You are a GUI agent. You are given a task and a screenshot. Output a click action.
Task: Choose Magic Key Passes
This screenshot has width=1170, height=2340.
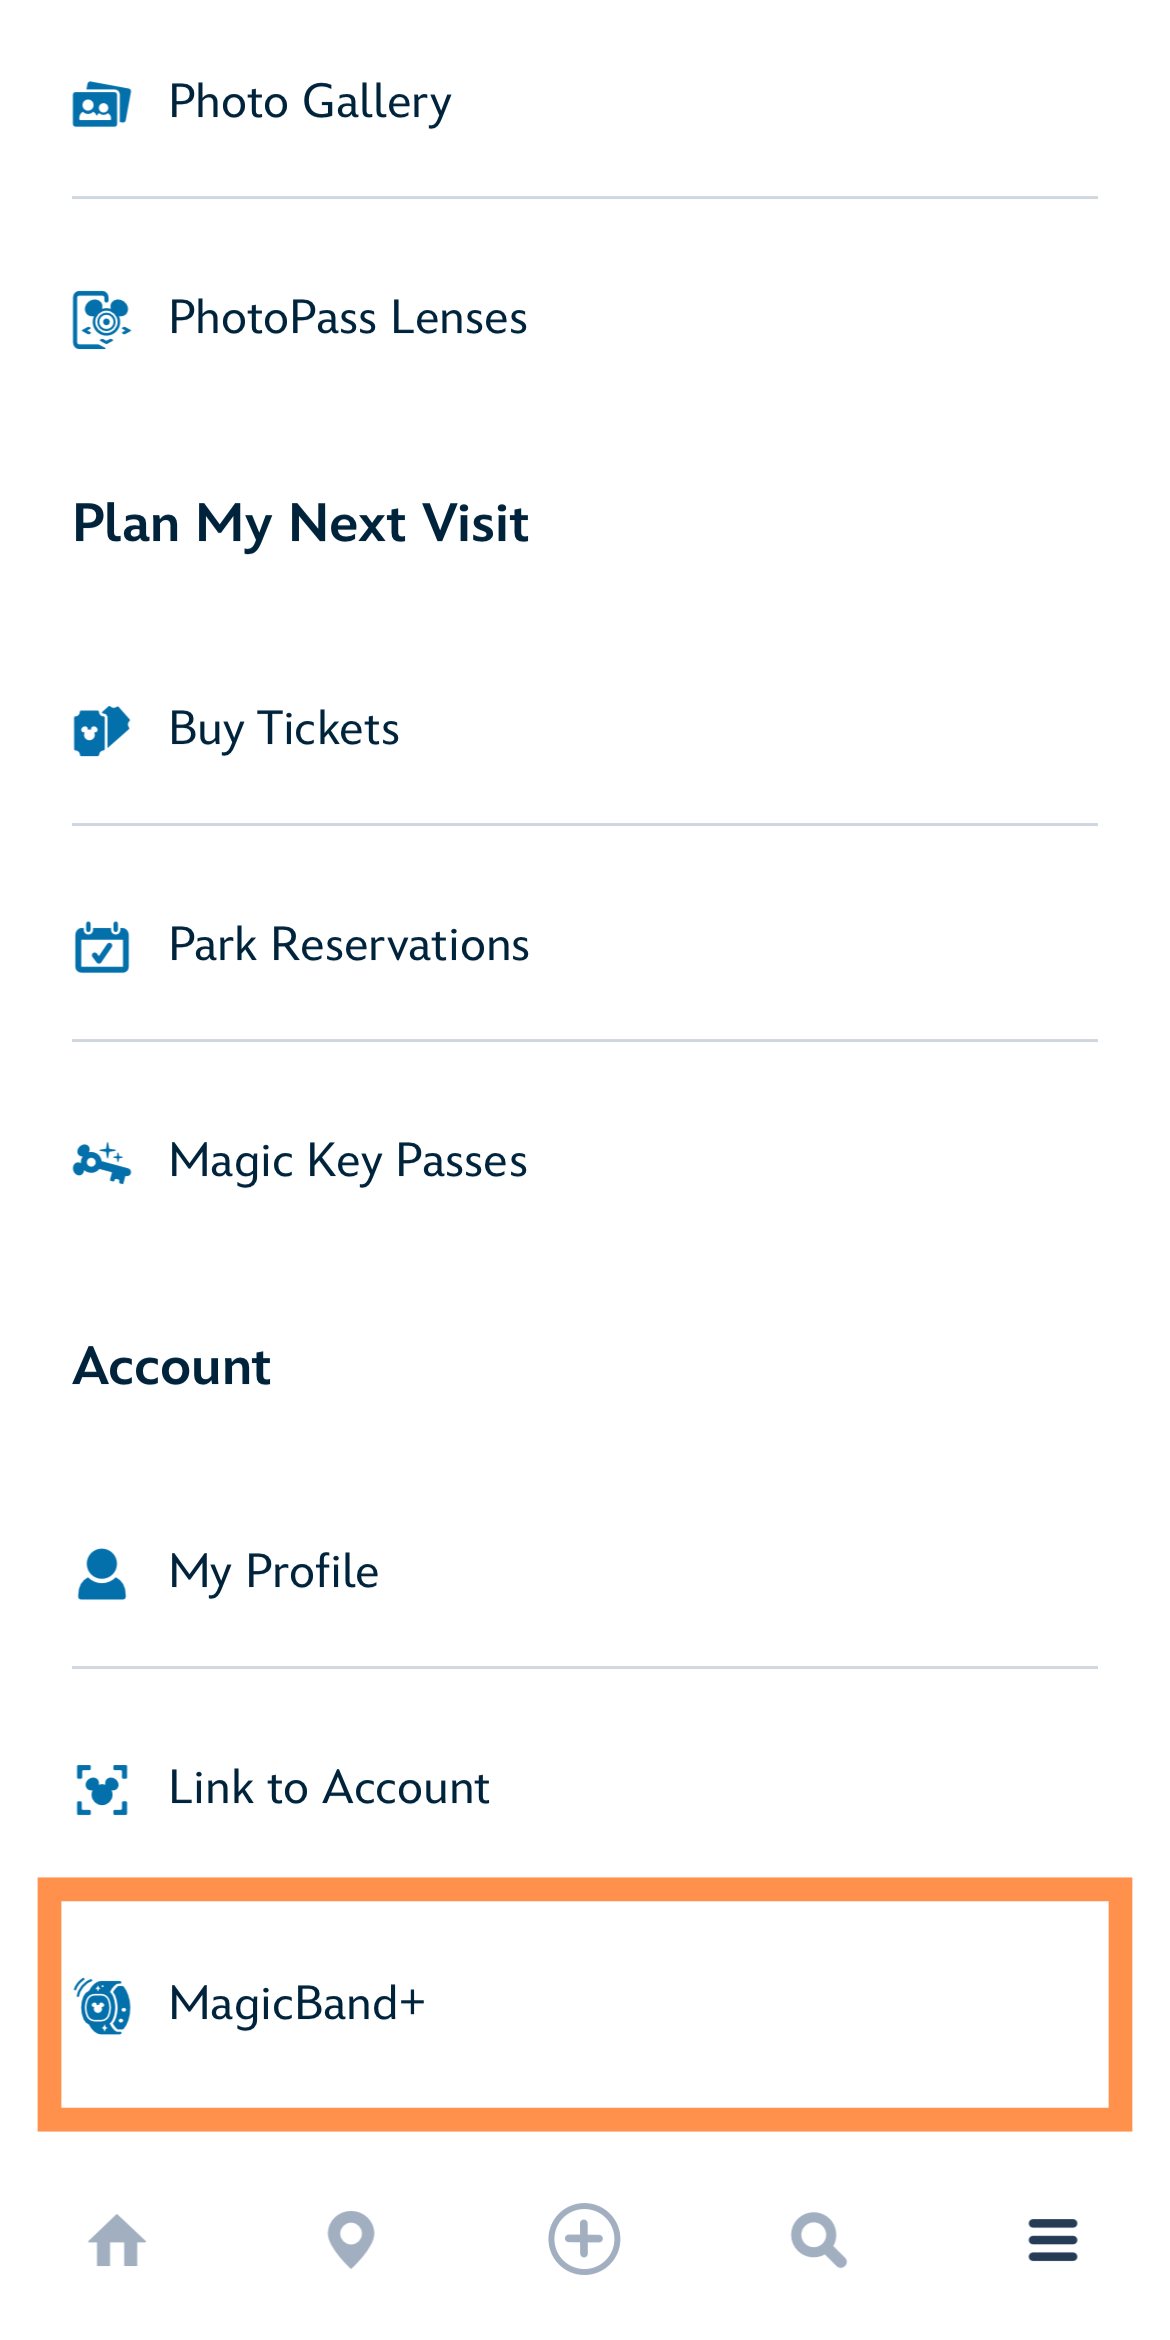pyautogui.click(x=348, y=1161)
